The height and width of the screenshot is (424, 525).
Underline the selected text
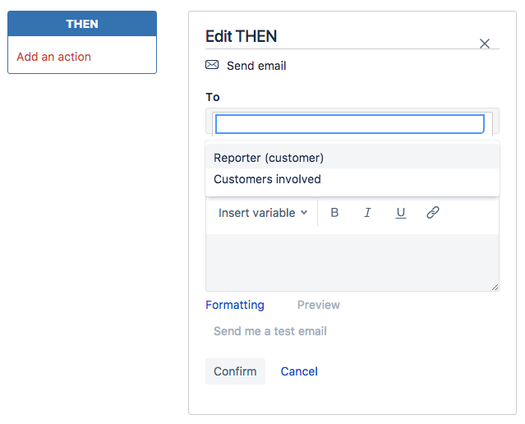pos(400,213)
